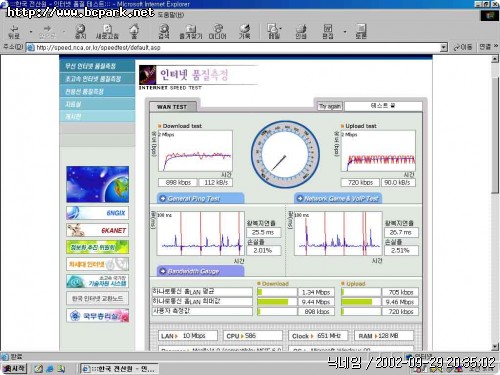Open the 검색 search pane
The image size is (500, 375).
click(163, 32)
